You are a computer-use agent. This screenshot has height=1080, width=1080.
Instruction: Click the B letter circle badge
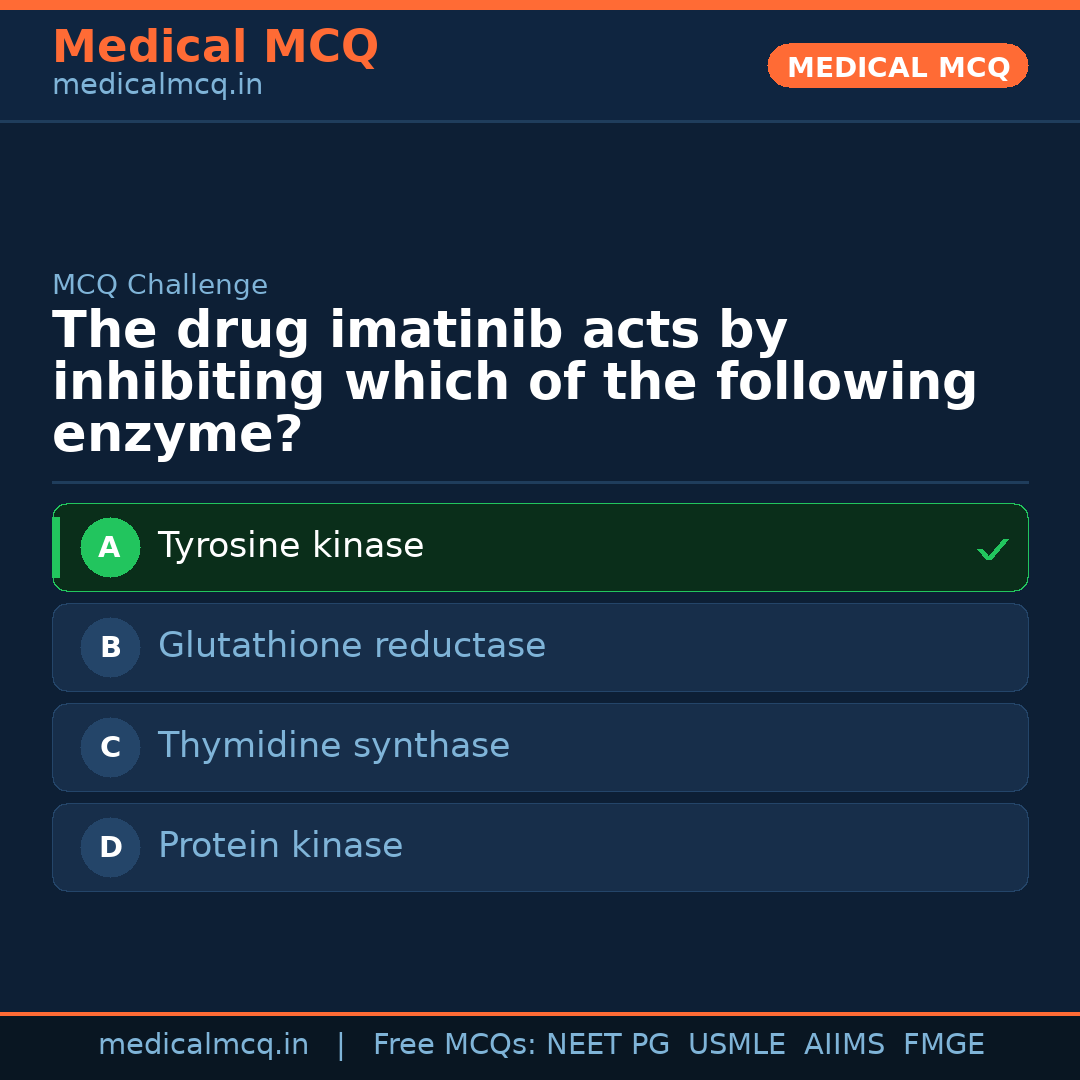coord(110,647)
